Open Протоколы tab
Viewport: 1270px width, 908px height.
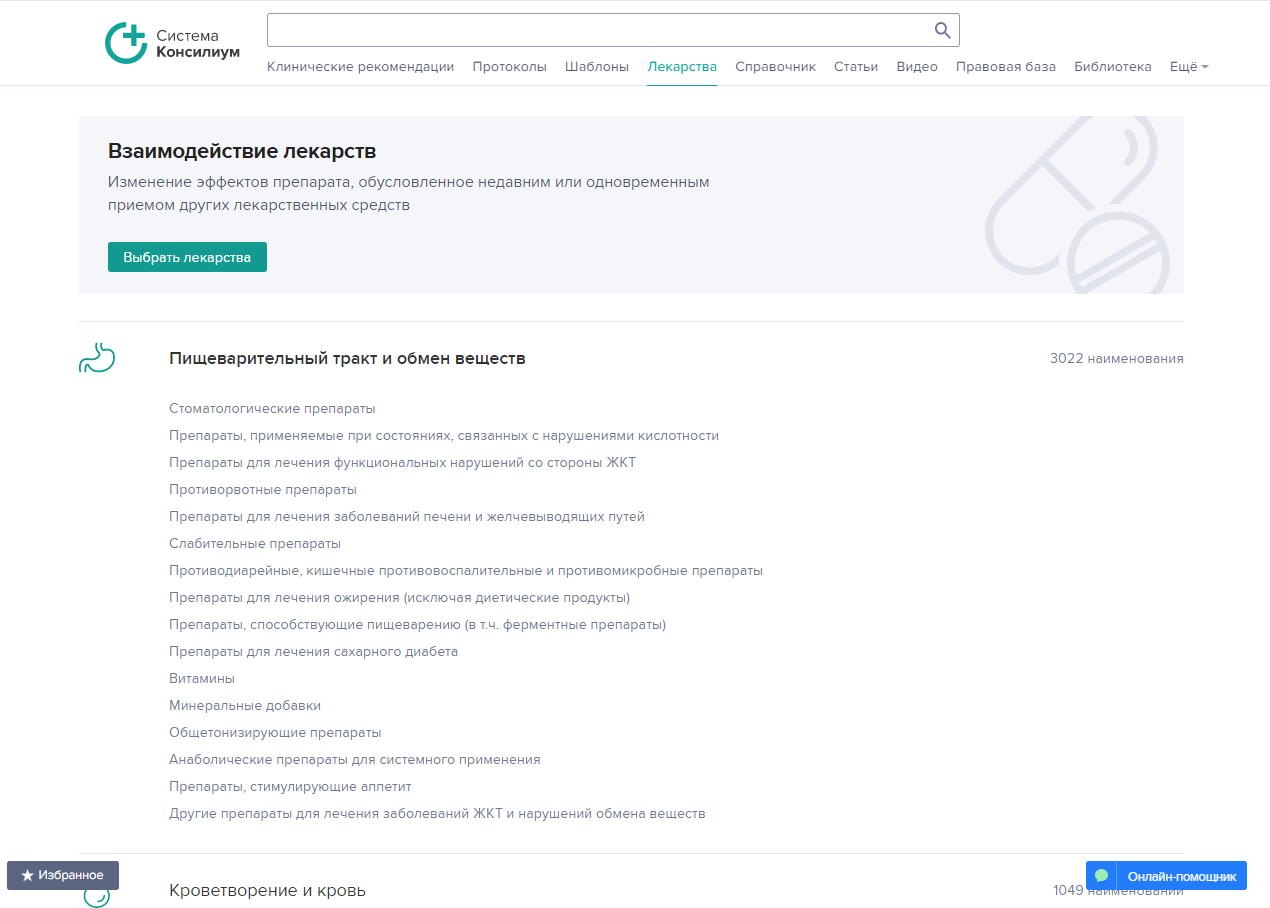(509, 67)
